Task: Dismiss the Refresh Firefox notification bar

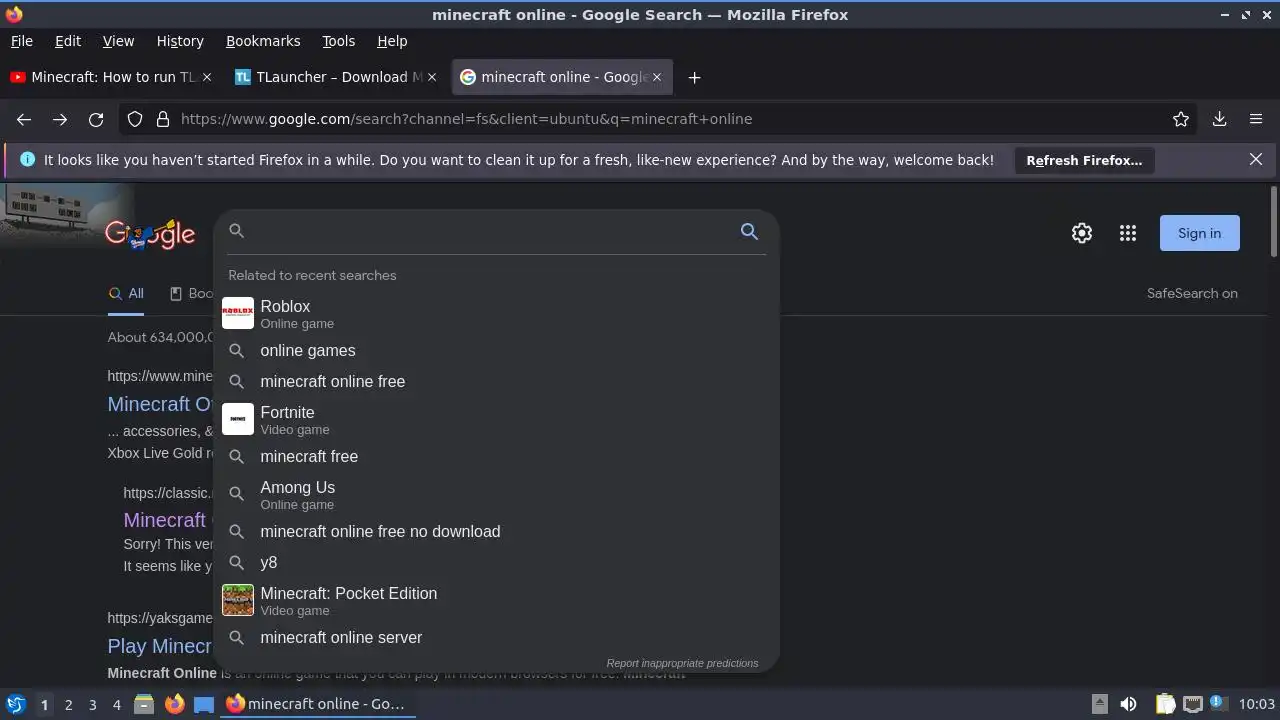Action: (1256, 159)
